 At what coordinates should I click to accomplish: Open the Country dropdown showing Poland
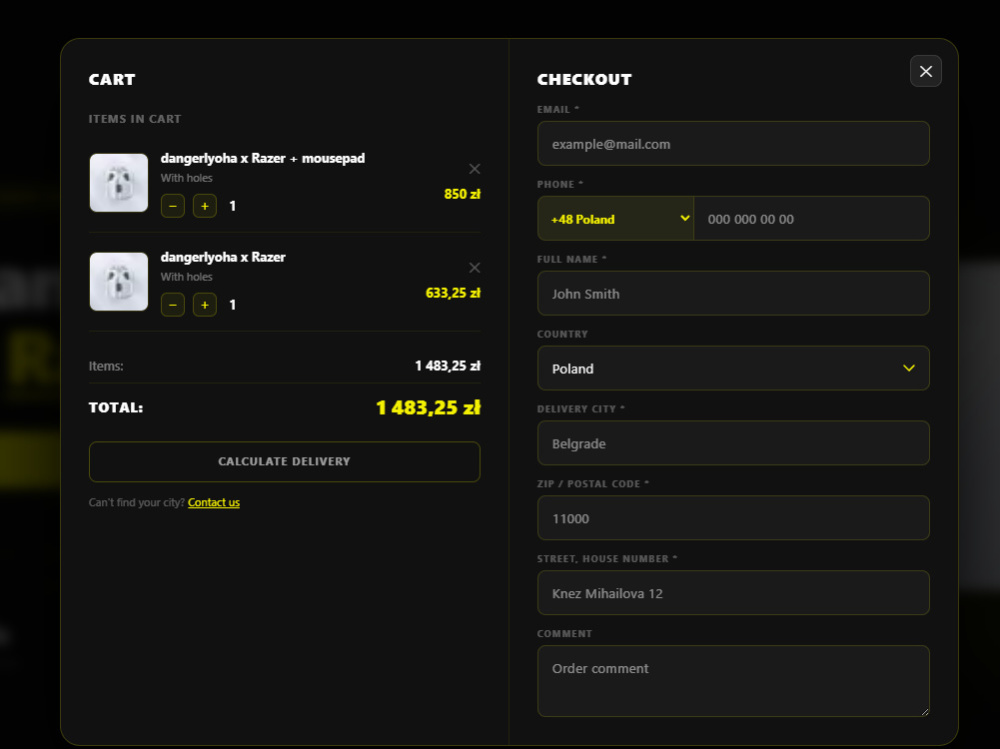pos(733,368)
